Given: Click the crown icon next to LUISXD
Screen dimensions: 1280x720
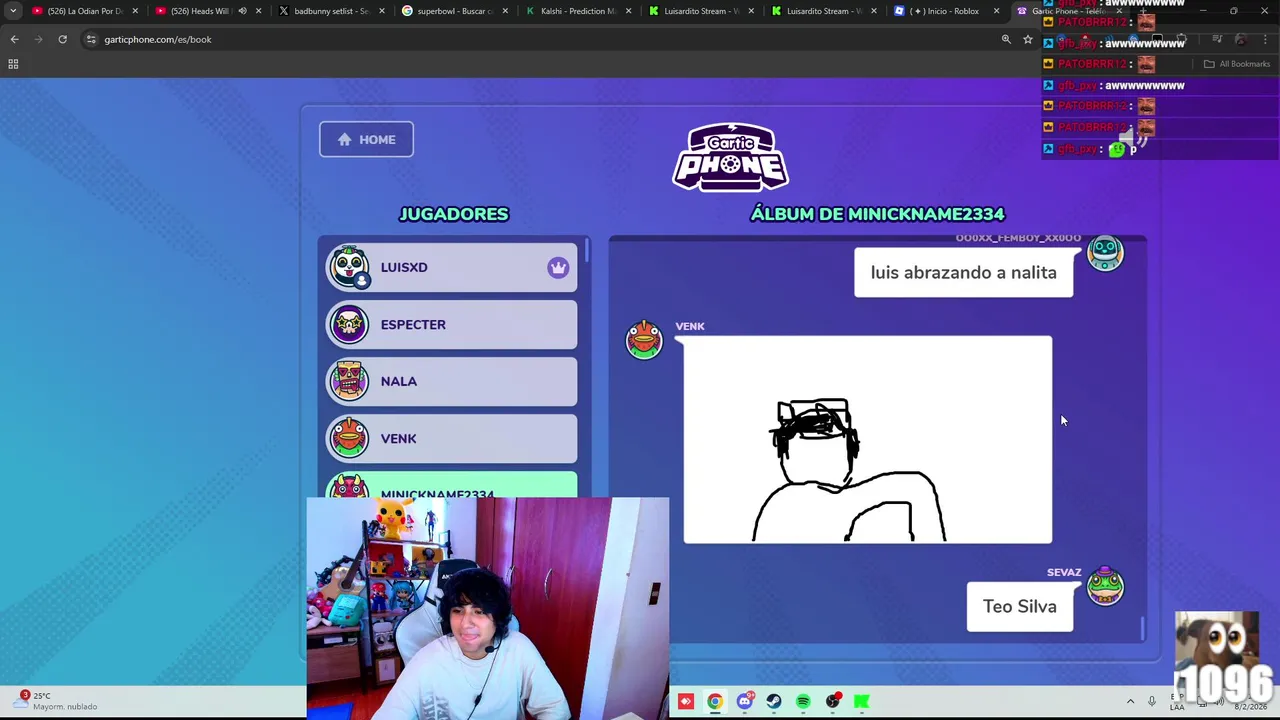Looking at the screenshot, I should tap(558, 267).
